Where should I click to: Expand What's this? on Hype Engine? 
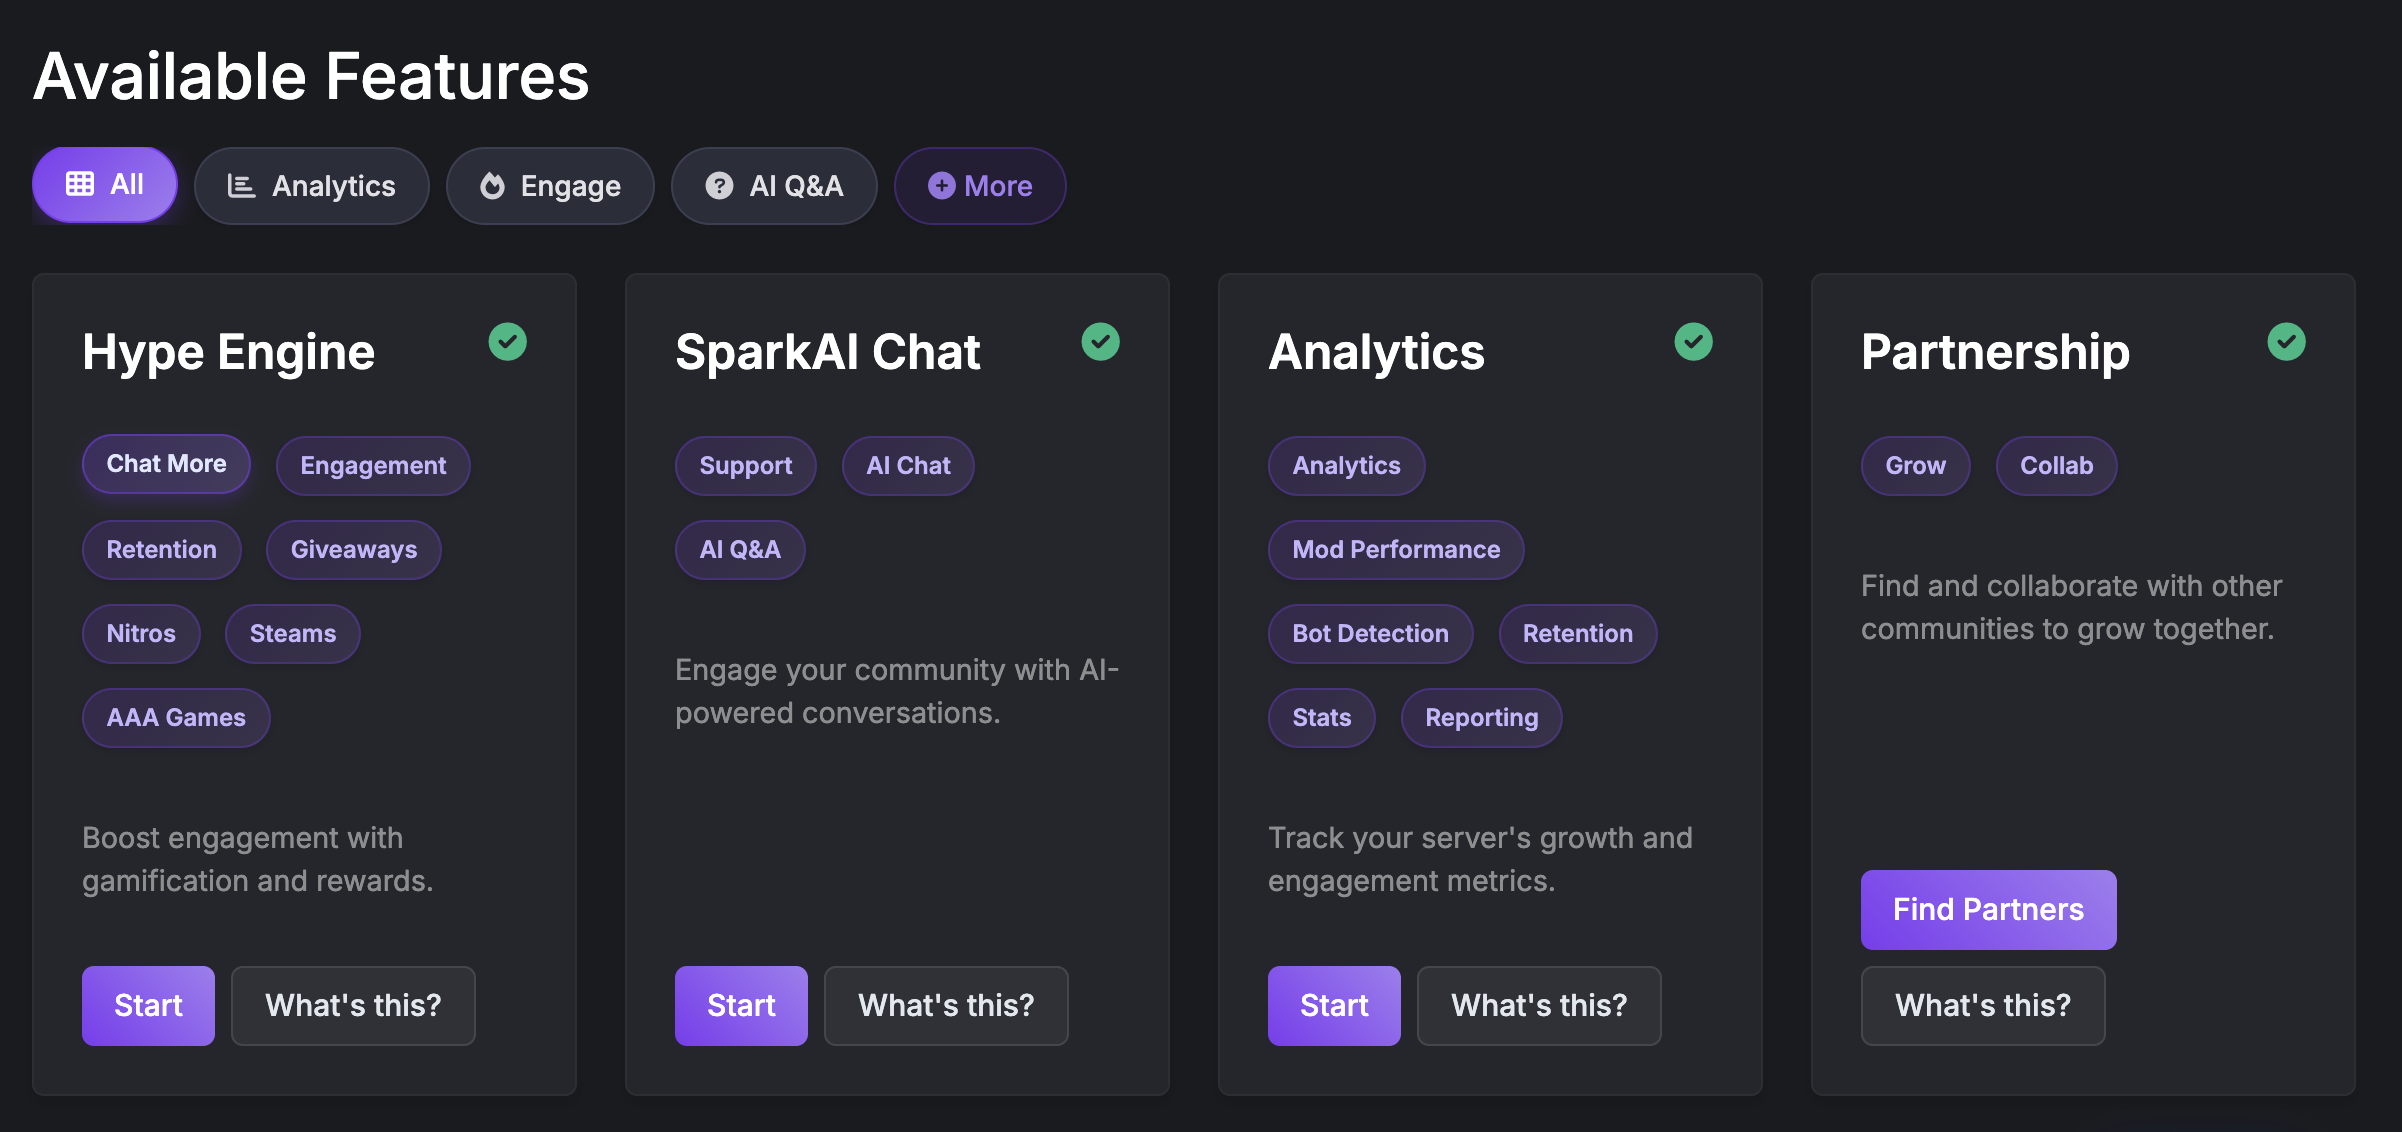353,1006
